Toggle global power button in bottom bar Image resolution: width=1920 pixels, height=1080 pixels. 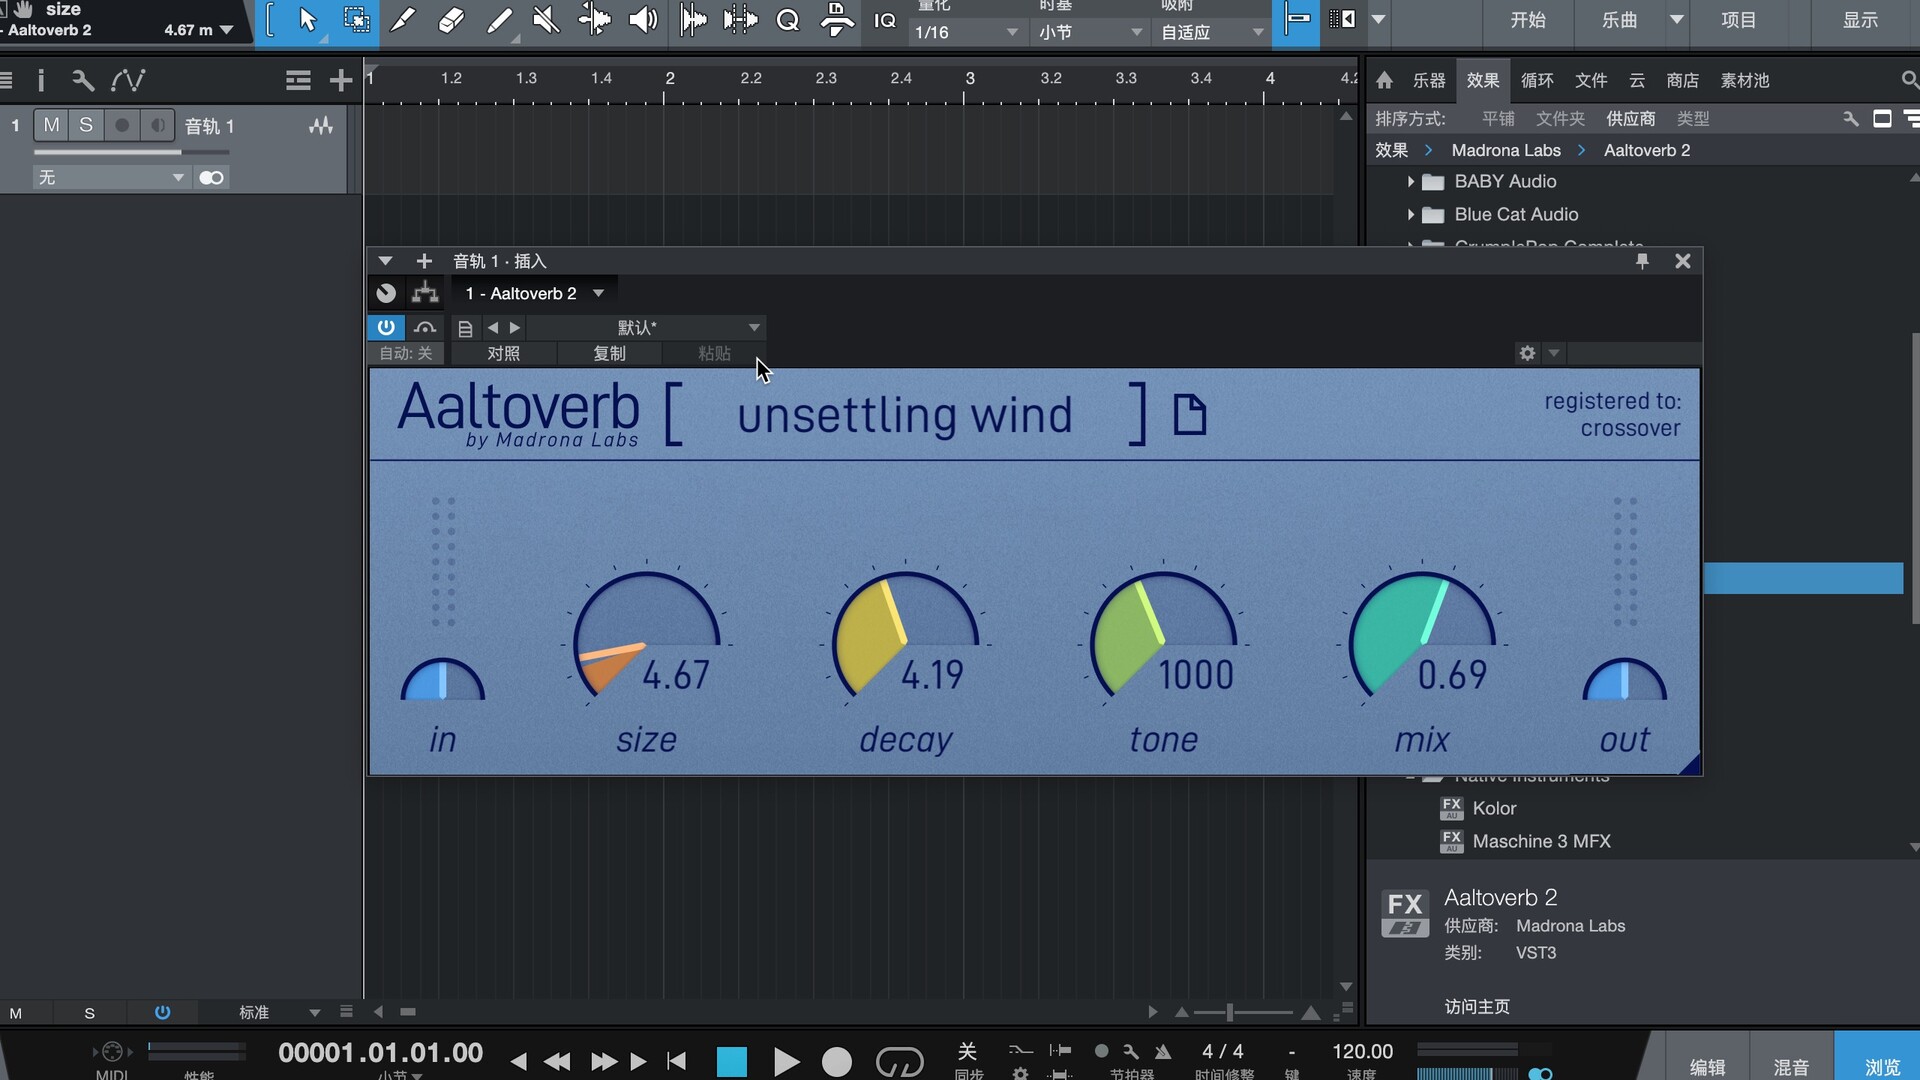(x=162, y=1013)
